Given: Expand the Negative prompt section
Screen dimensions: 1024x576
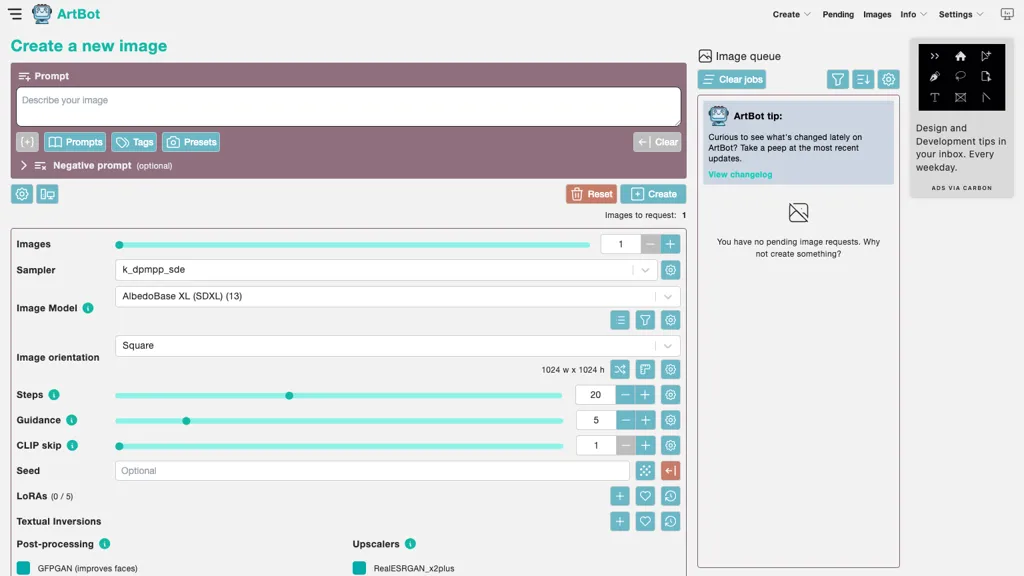Looking at the screenshot, I should click(x=24, y=166).
